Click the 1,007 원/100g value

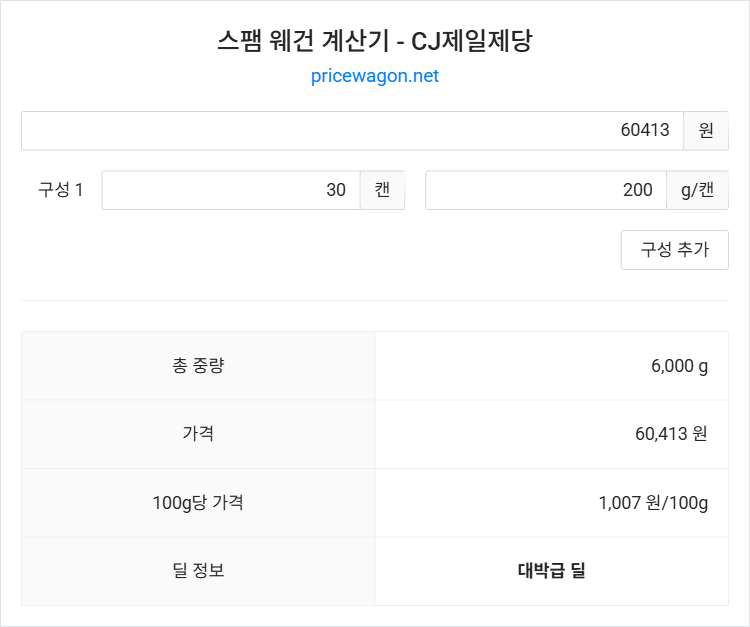tap(653, 503)
